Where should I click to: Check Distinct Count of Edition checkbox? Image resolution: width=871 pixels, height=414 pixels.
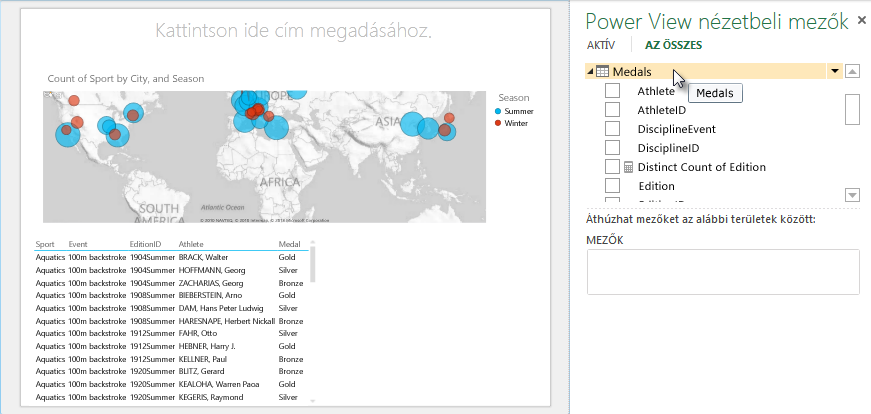tap(612, 166)
